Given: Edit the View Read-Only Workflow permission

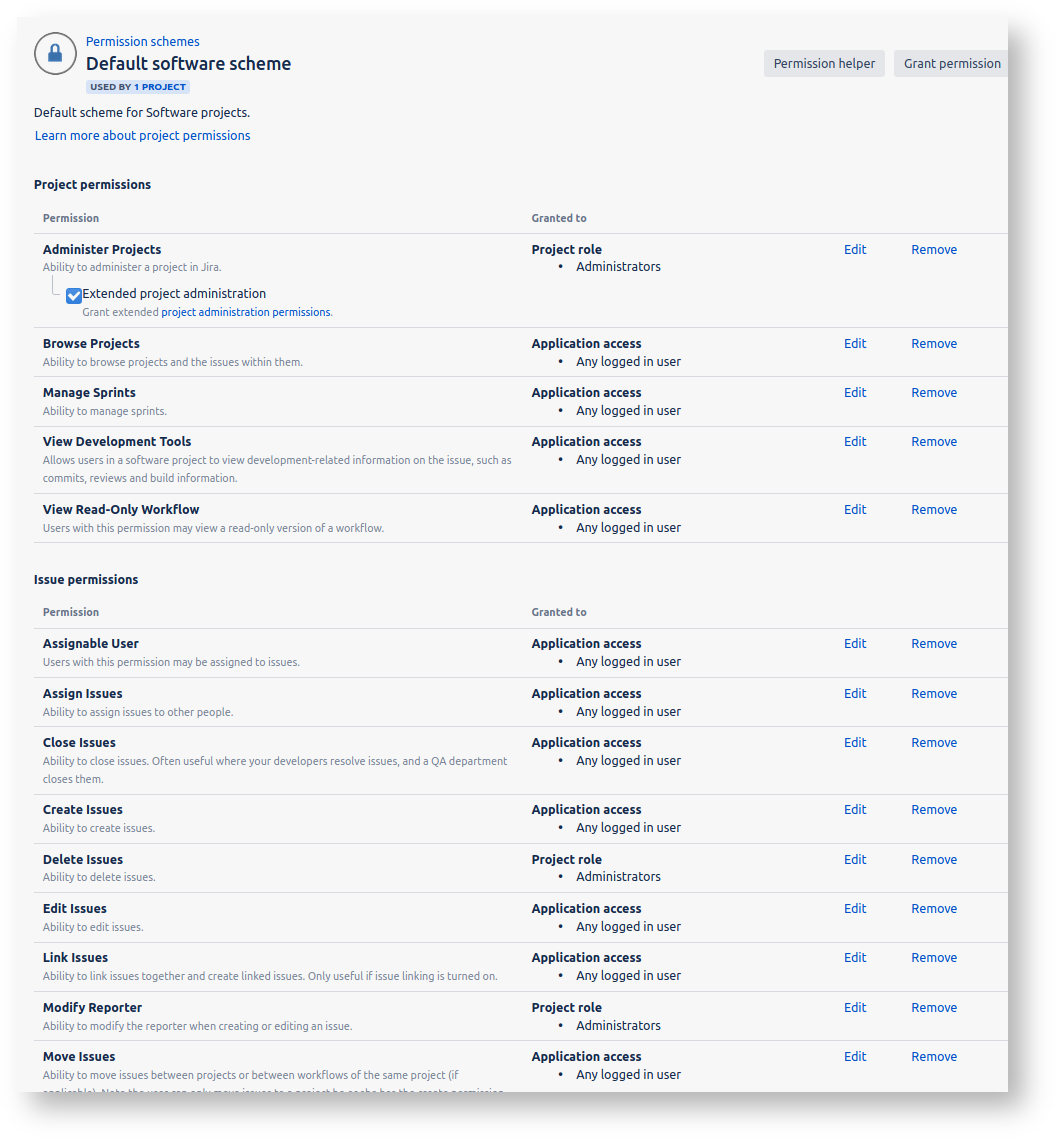Looking at the screenshot, I should pyautogui.click(x=854, y=510).
